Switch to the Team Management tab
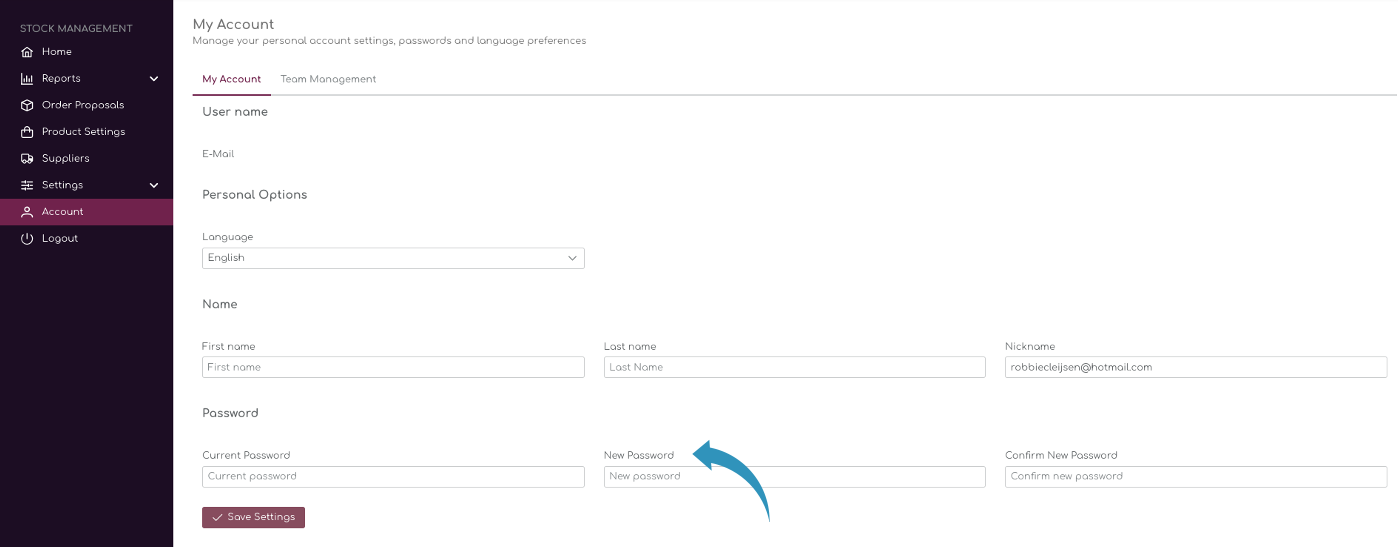1398x547 pixels. click(328, 79)
